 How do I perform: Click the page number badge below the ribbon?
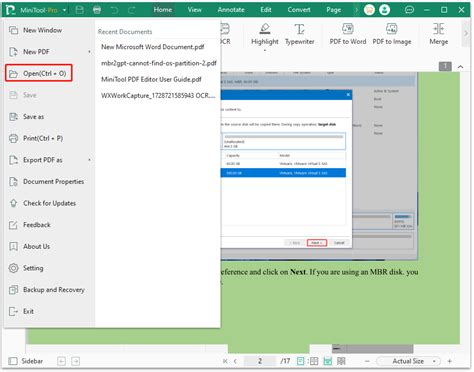coord(445,66)
